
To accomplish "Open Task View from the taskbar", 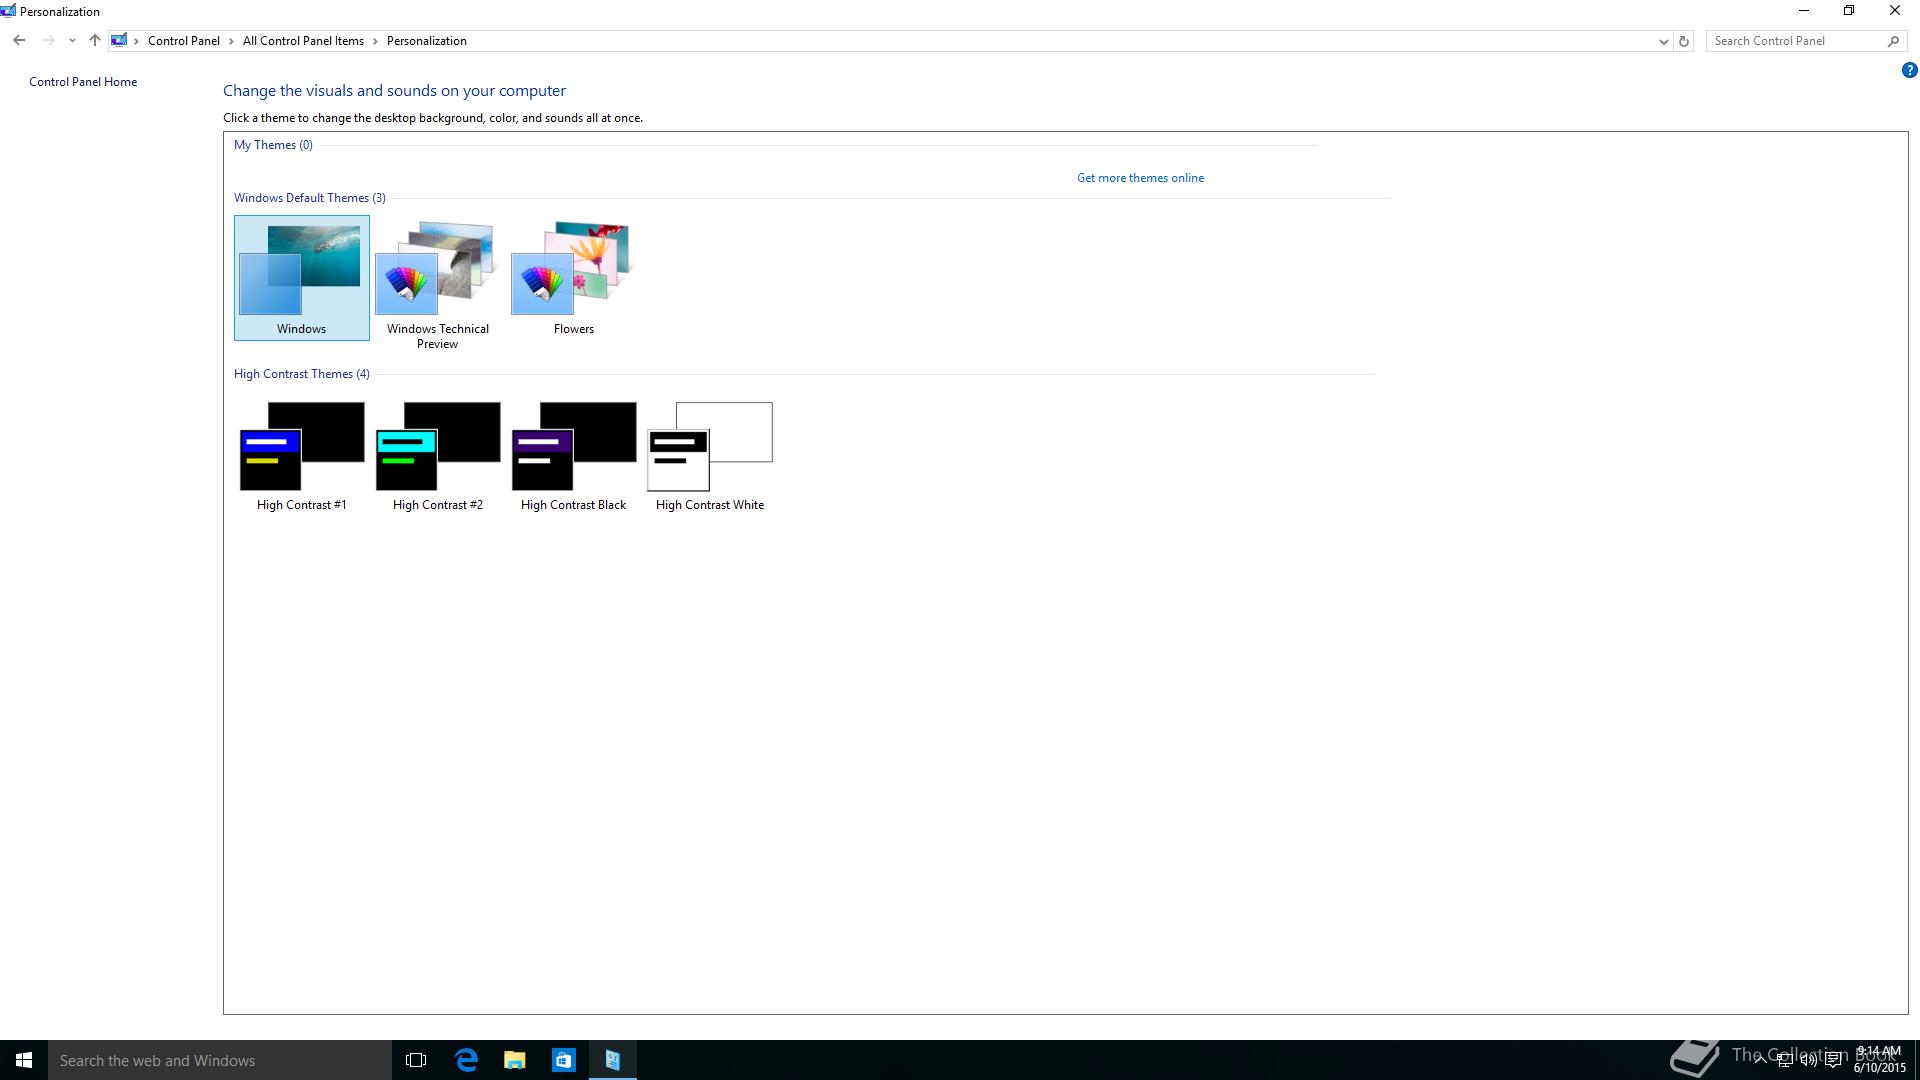I will pyautogui.click(x=416, y=1060).
